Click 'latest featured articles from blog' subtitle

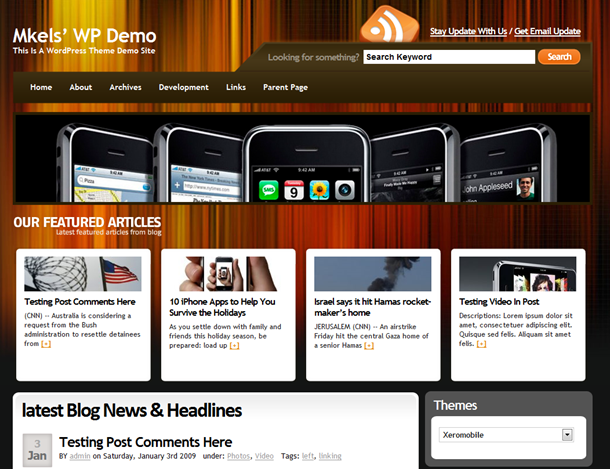(x=109, y=232)
